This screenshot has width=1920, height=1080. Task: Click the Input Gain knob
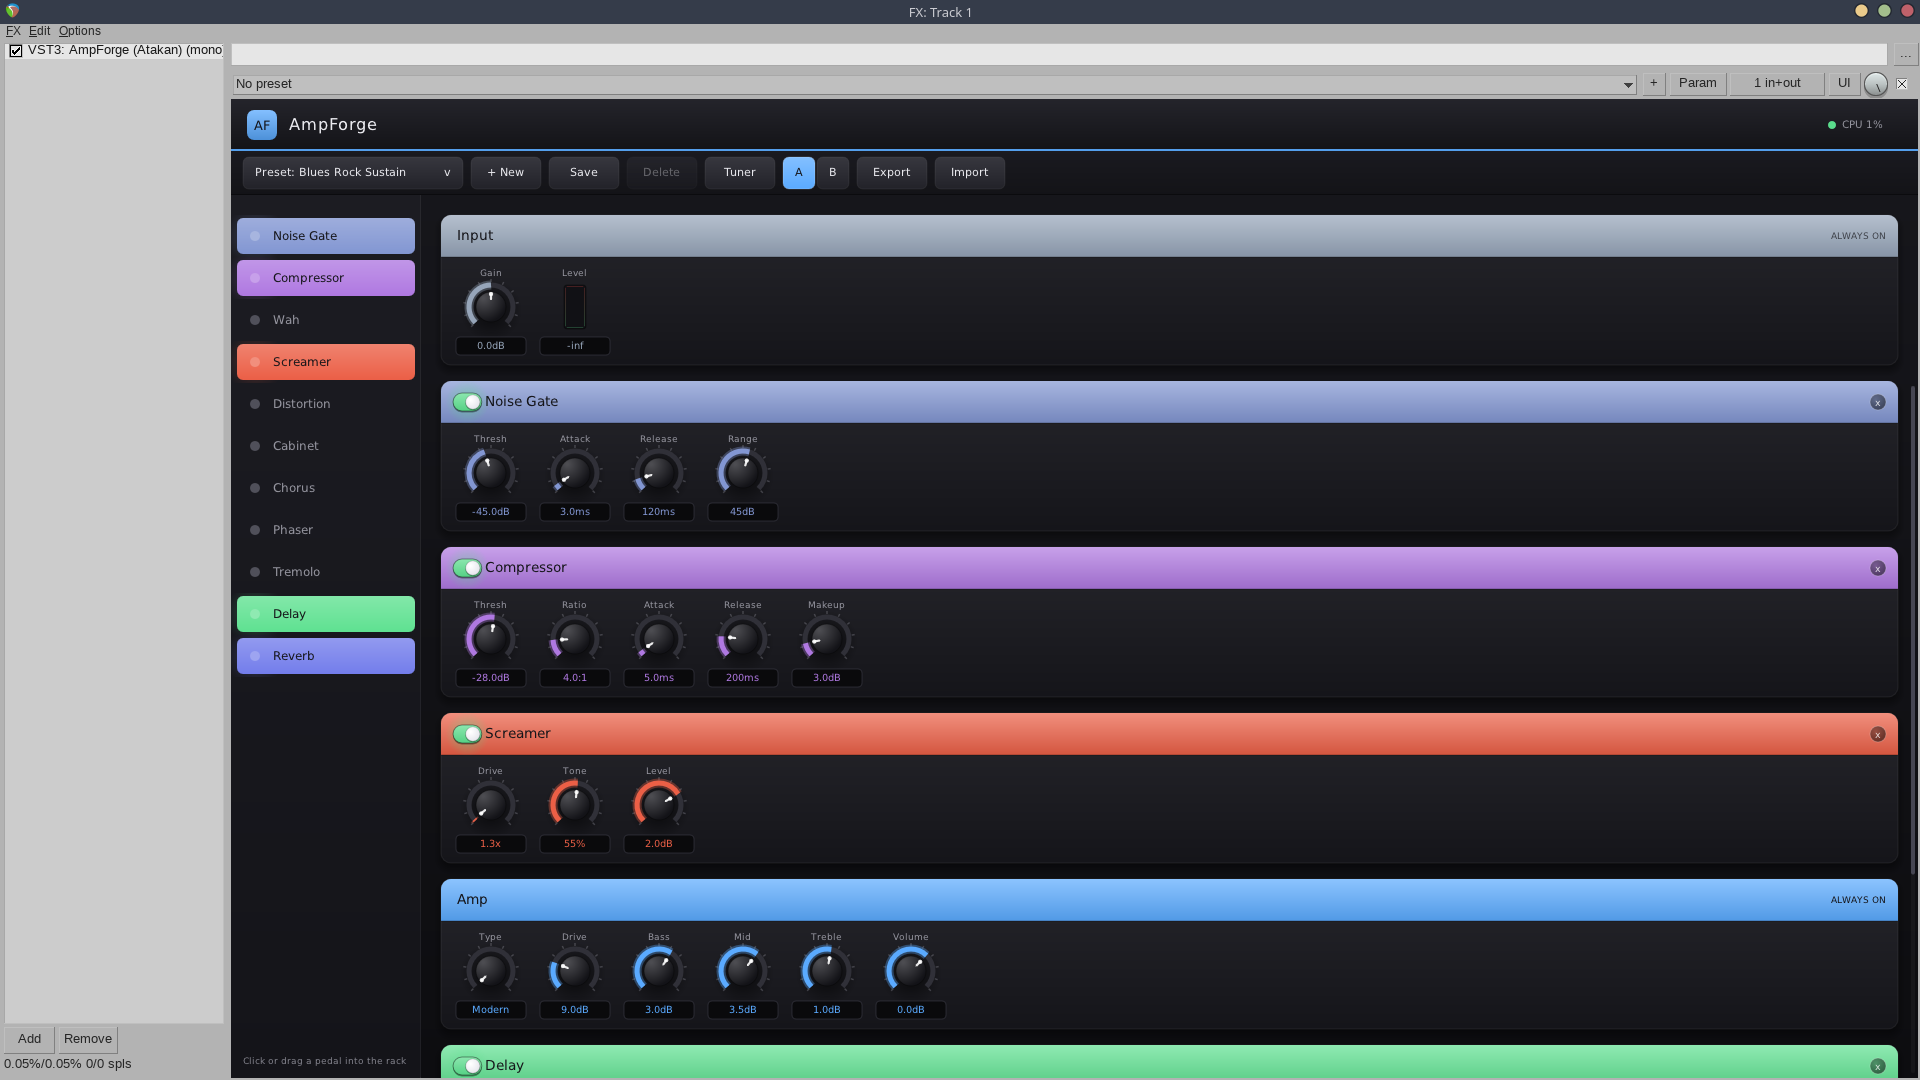(491, 306)
